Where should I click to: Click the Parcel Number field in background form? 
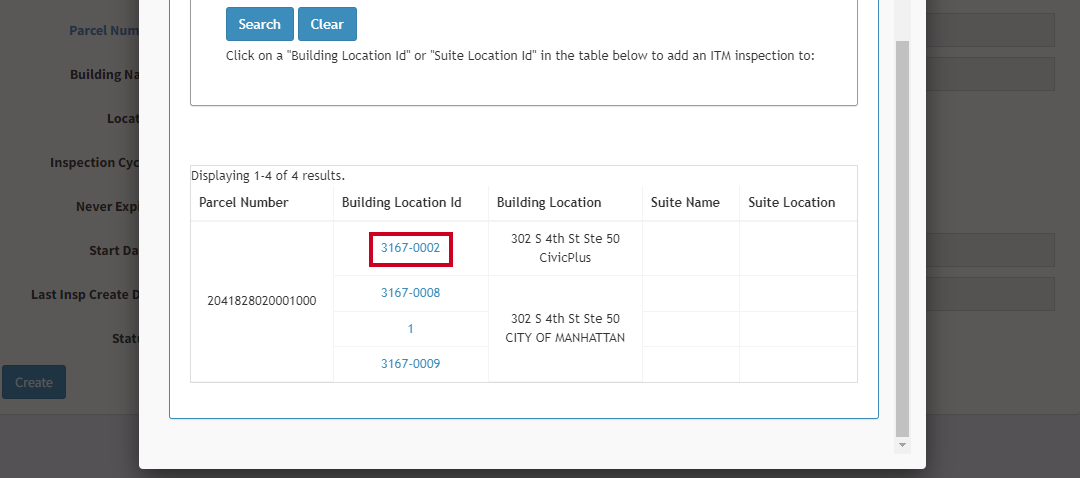[x=990, y=30]
